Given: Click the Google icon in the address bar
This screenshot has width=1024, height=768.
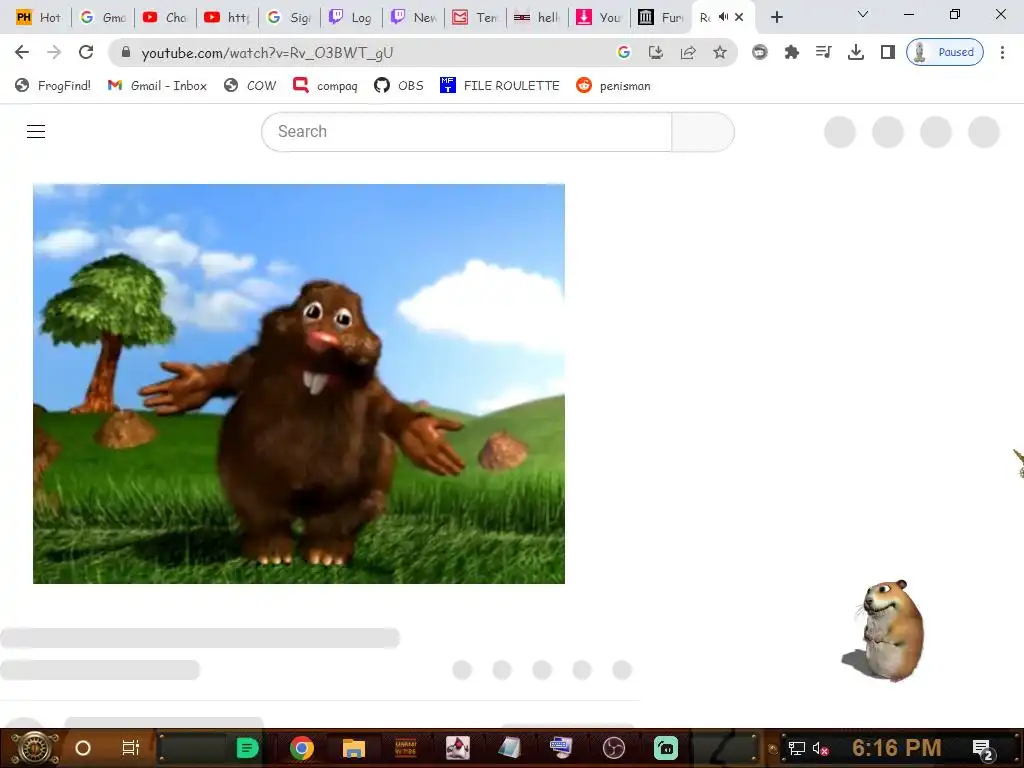Looking at the screenshot, I should coord(624,52).
